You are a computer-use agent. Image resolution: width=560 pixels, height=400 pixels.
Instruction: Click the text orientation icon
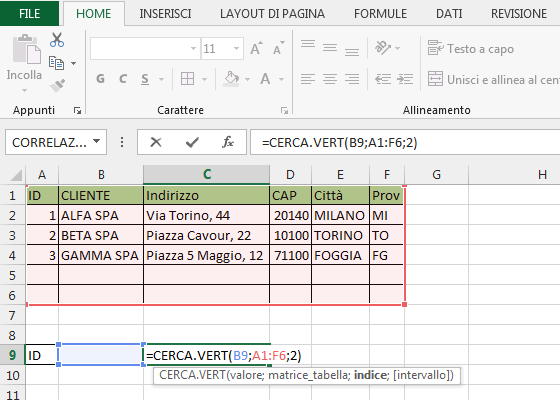point(382,48)
